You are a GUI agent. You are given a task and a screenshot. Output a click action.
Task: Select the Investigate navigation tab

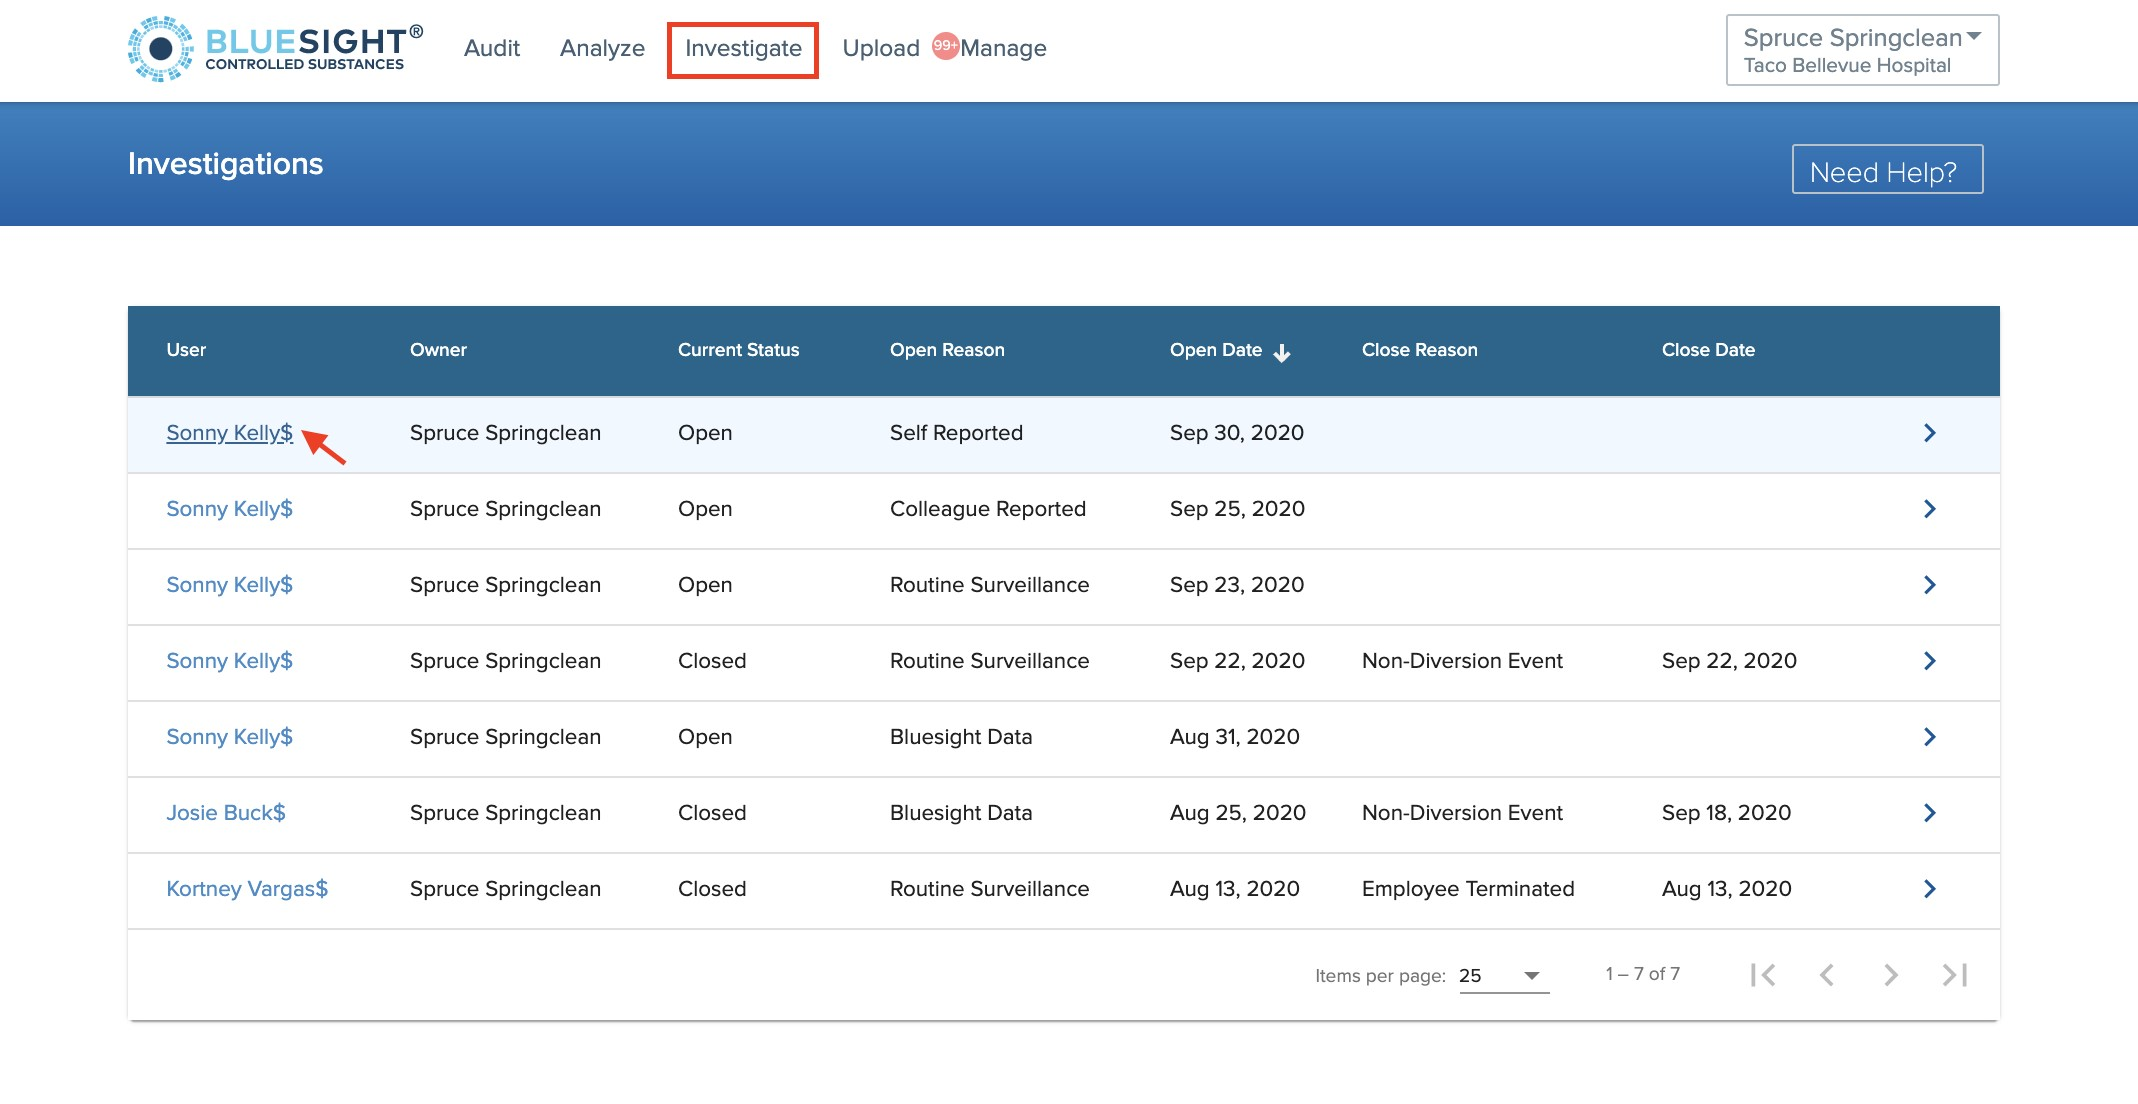tap(743, 49)
